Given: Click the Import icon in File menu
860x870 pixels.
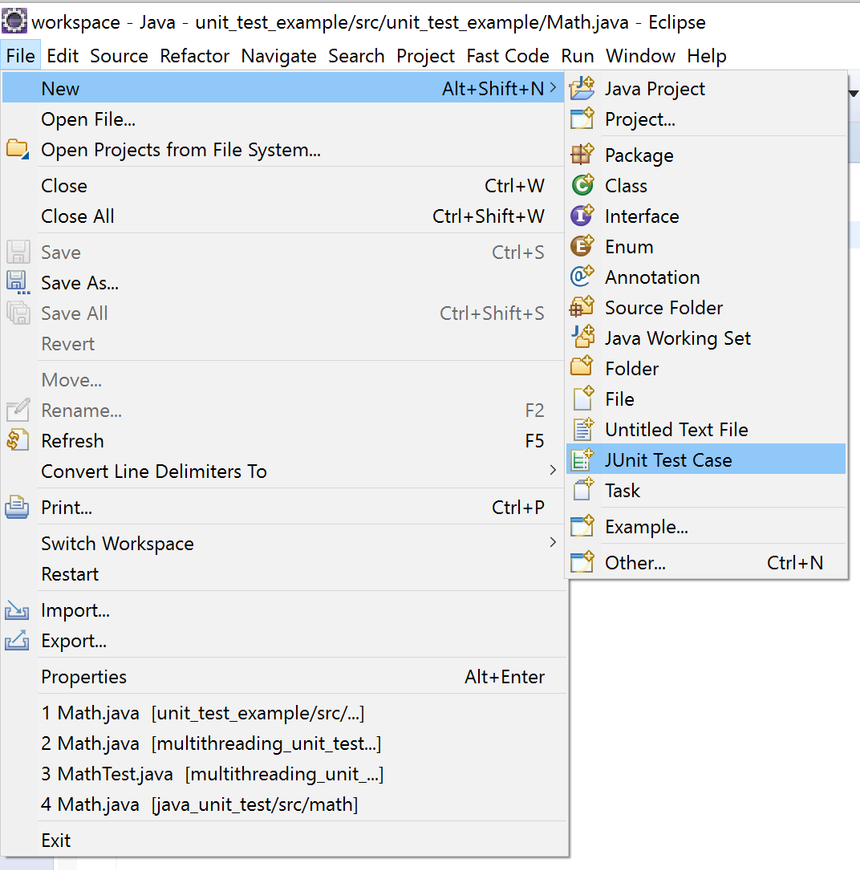Looking at the screenshot, I should click(17, 610).
